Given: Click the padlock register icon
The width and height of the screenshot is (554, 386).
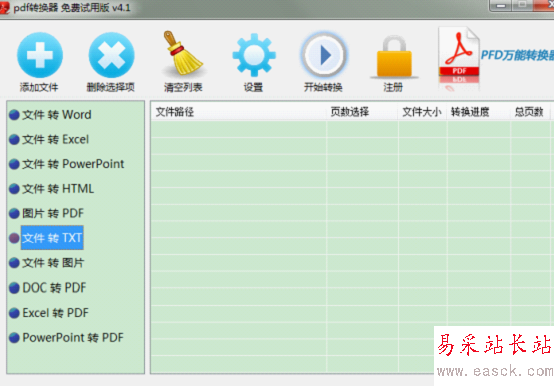Looking at the screenshot, I should coord(394,57).
